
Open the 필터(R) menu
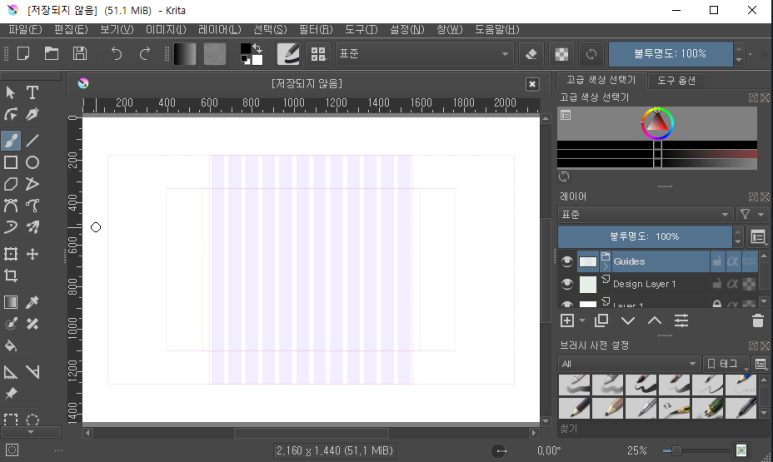tap(315, 30)
